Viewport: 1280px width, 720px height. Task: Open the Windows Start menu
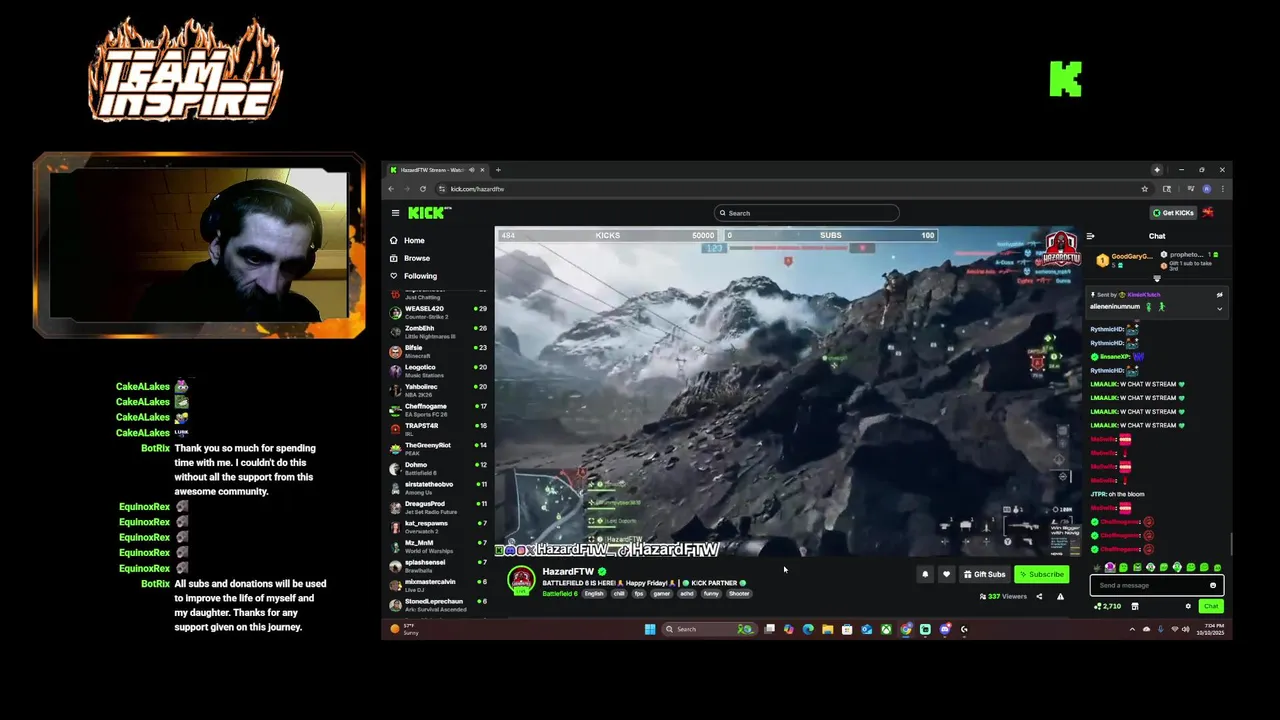(650, 629)
